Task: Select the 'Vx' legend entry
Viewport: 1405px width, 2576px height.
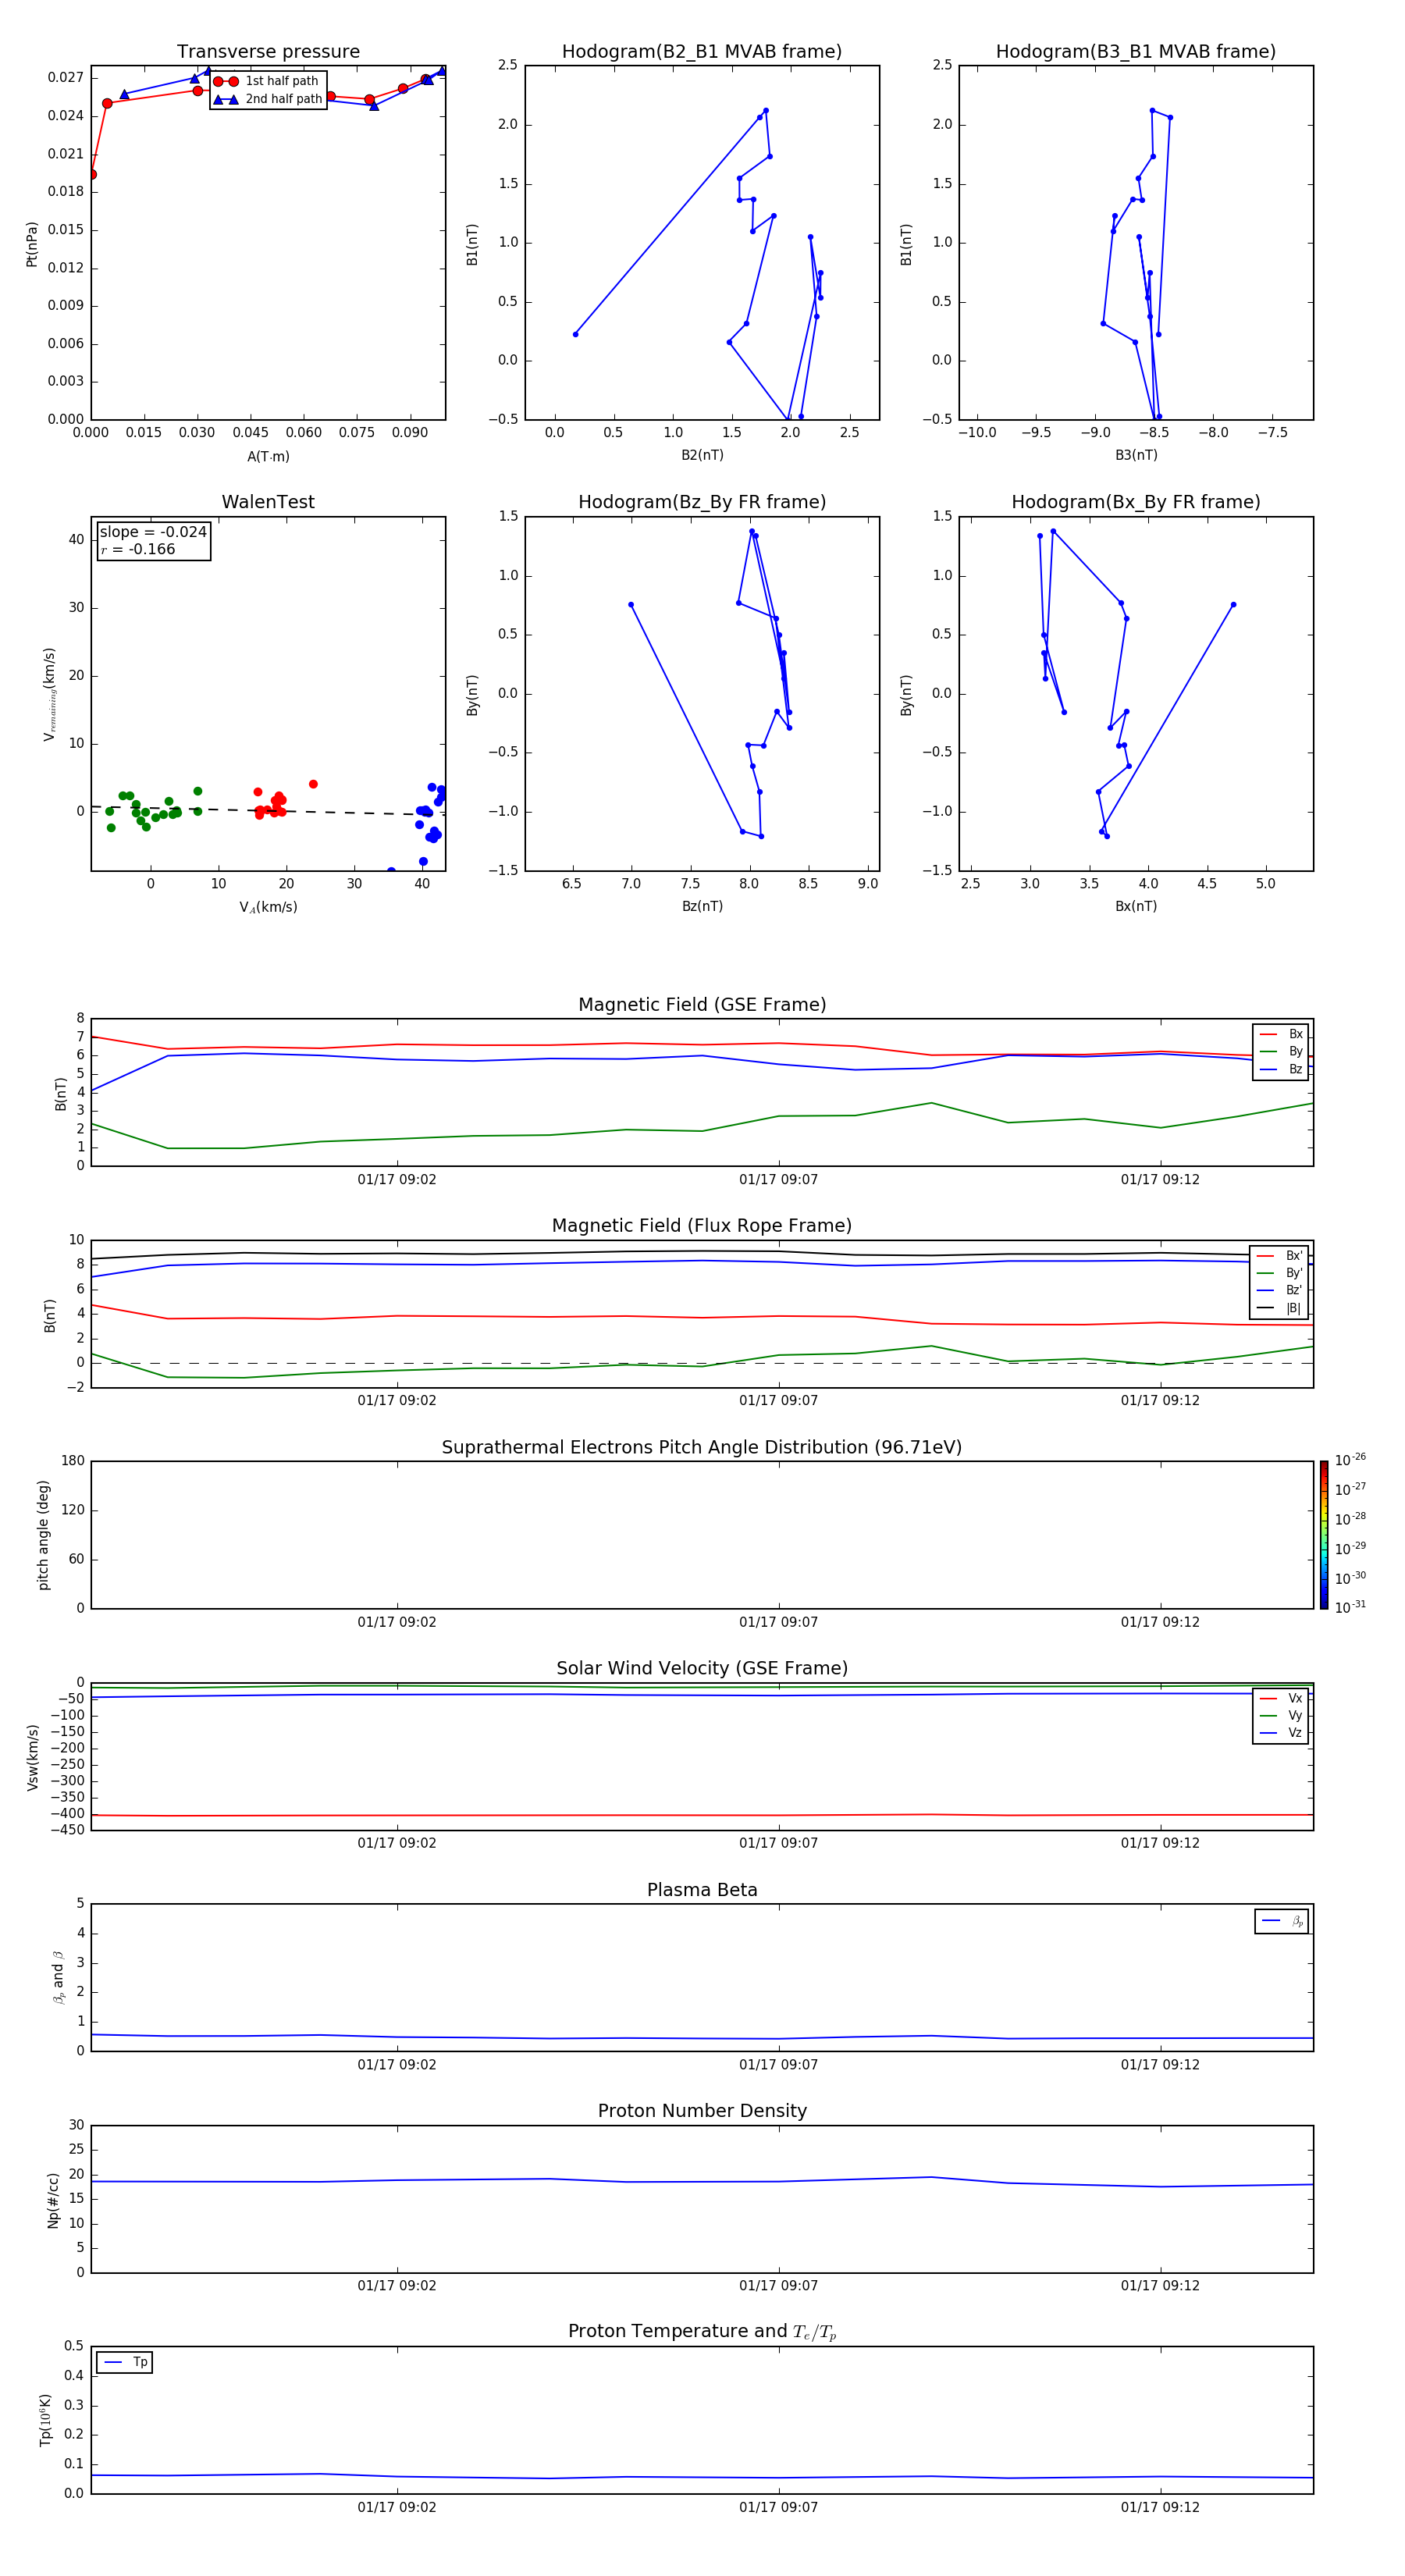Action: pos(1281,1698)
